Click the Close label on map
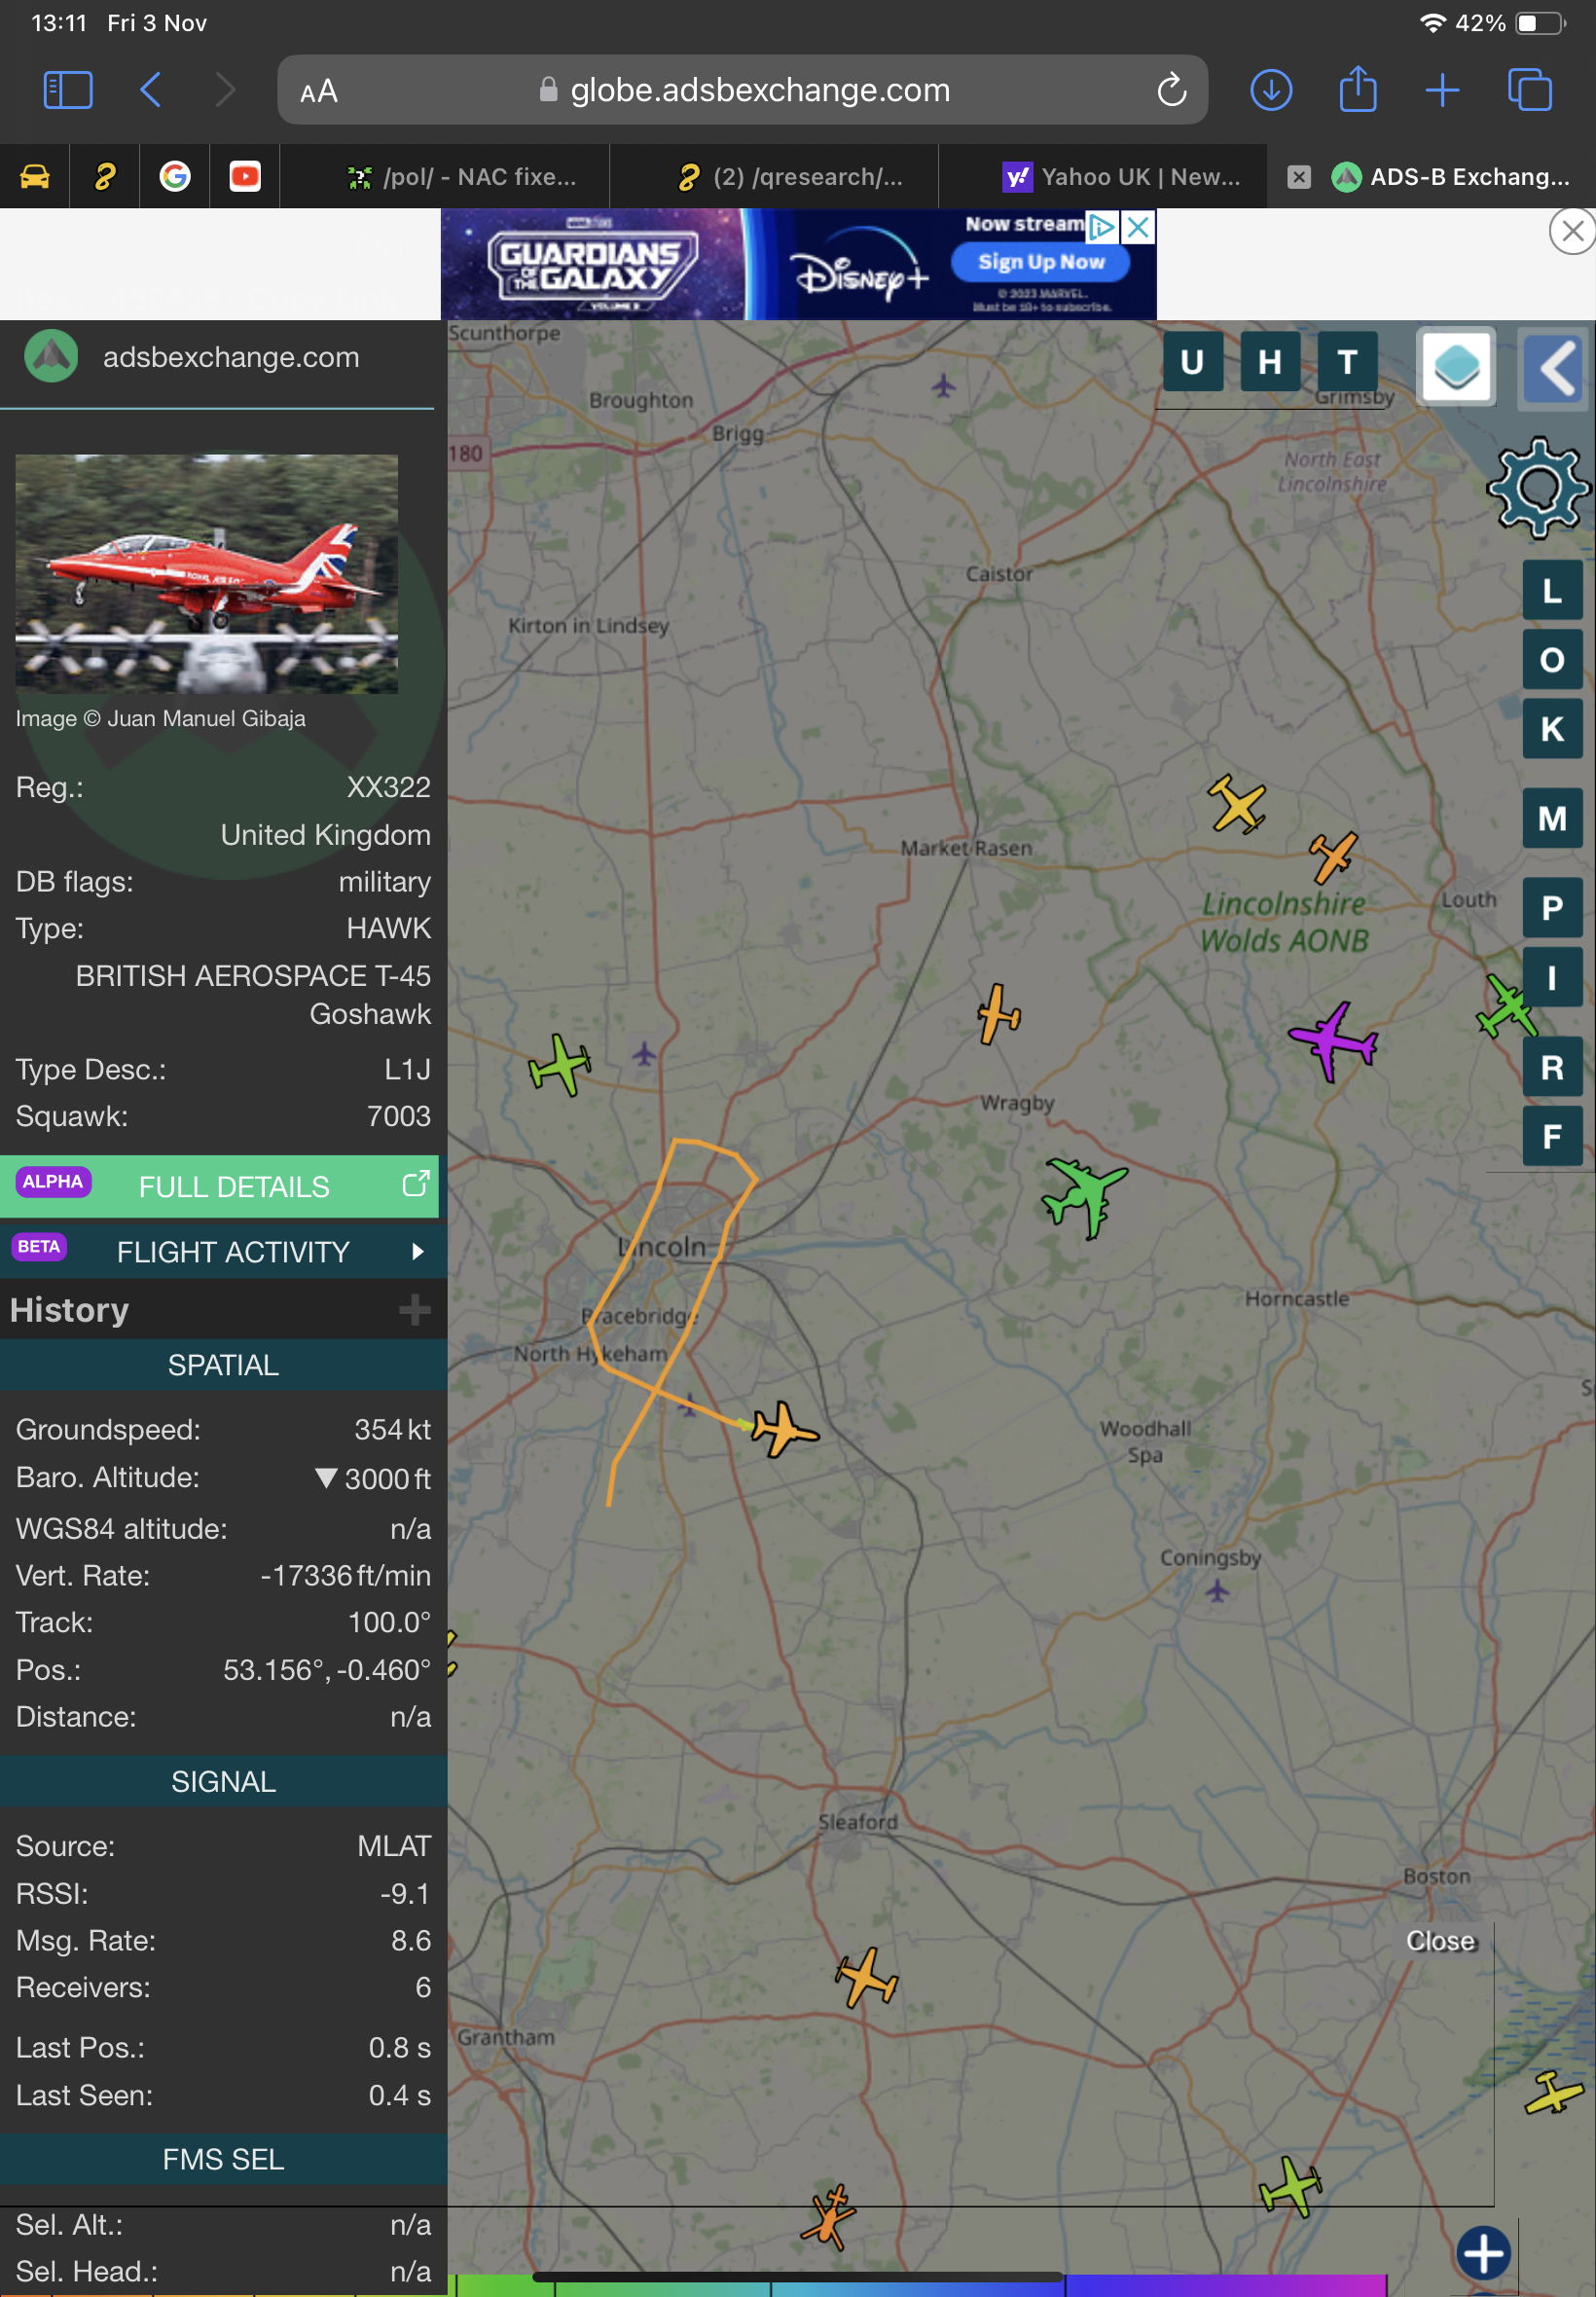Viewport: 1596px width, 2297px height. tap(1440, 1940)
